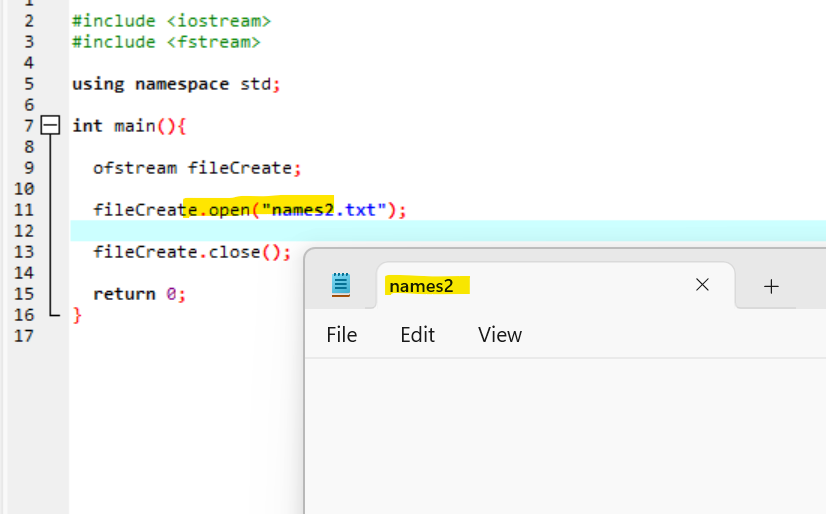Click the return 0 statement
Screen dimensions: 826x514
pos(140,294)
